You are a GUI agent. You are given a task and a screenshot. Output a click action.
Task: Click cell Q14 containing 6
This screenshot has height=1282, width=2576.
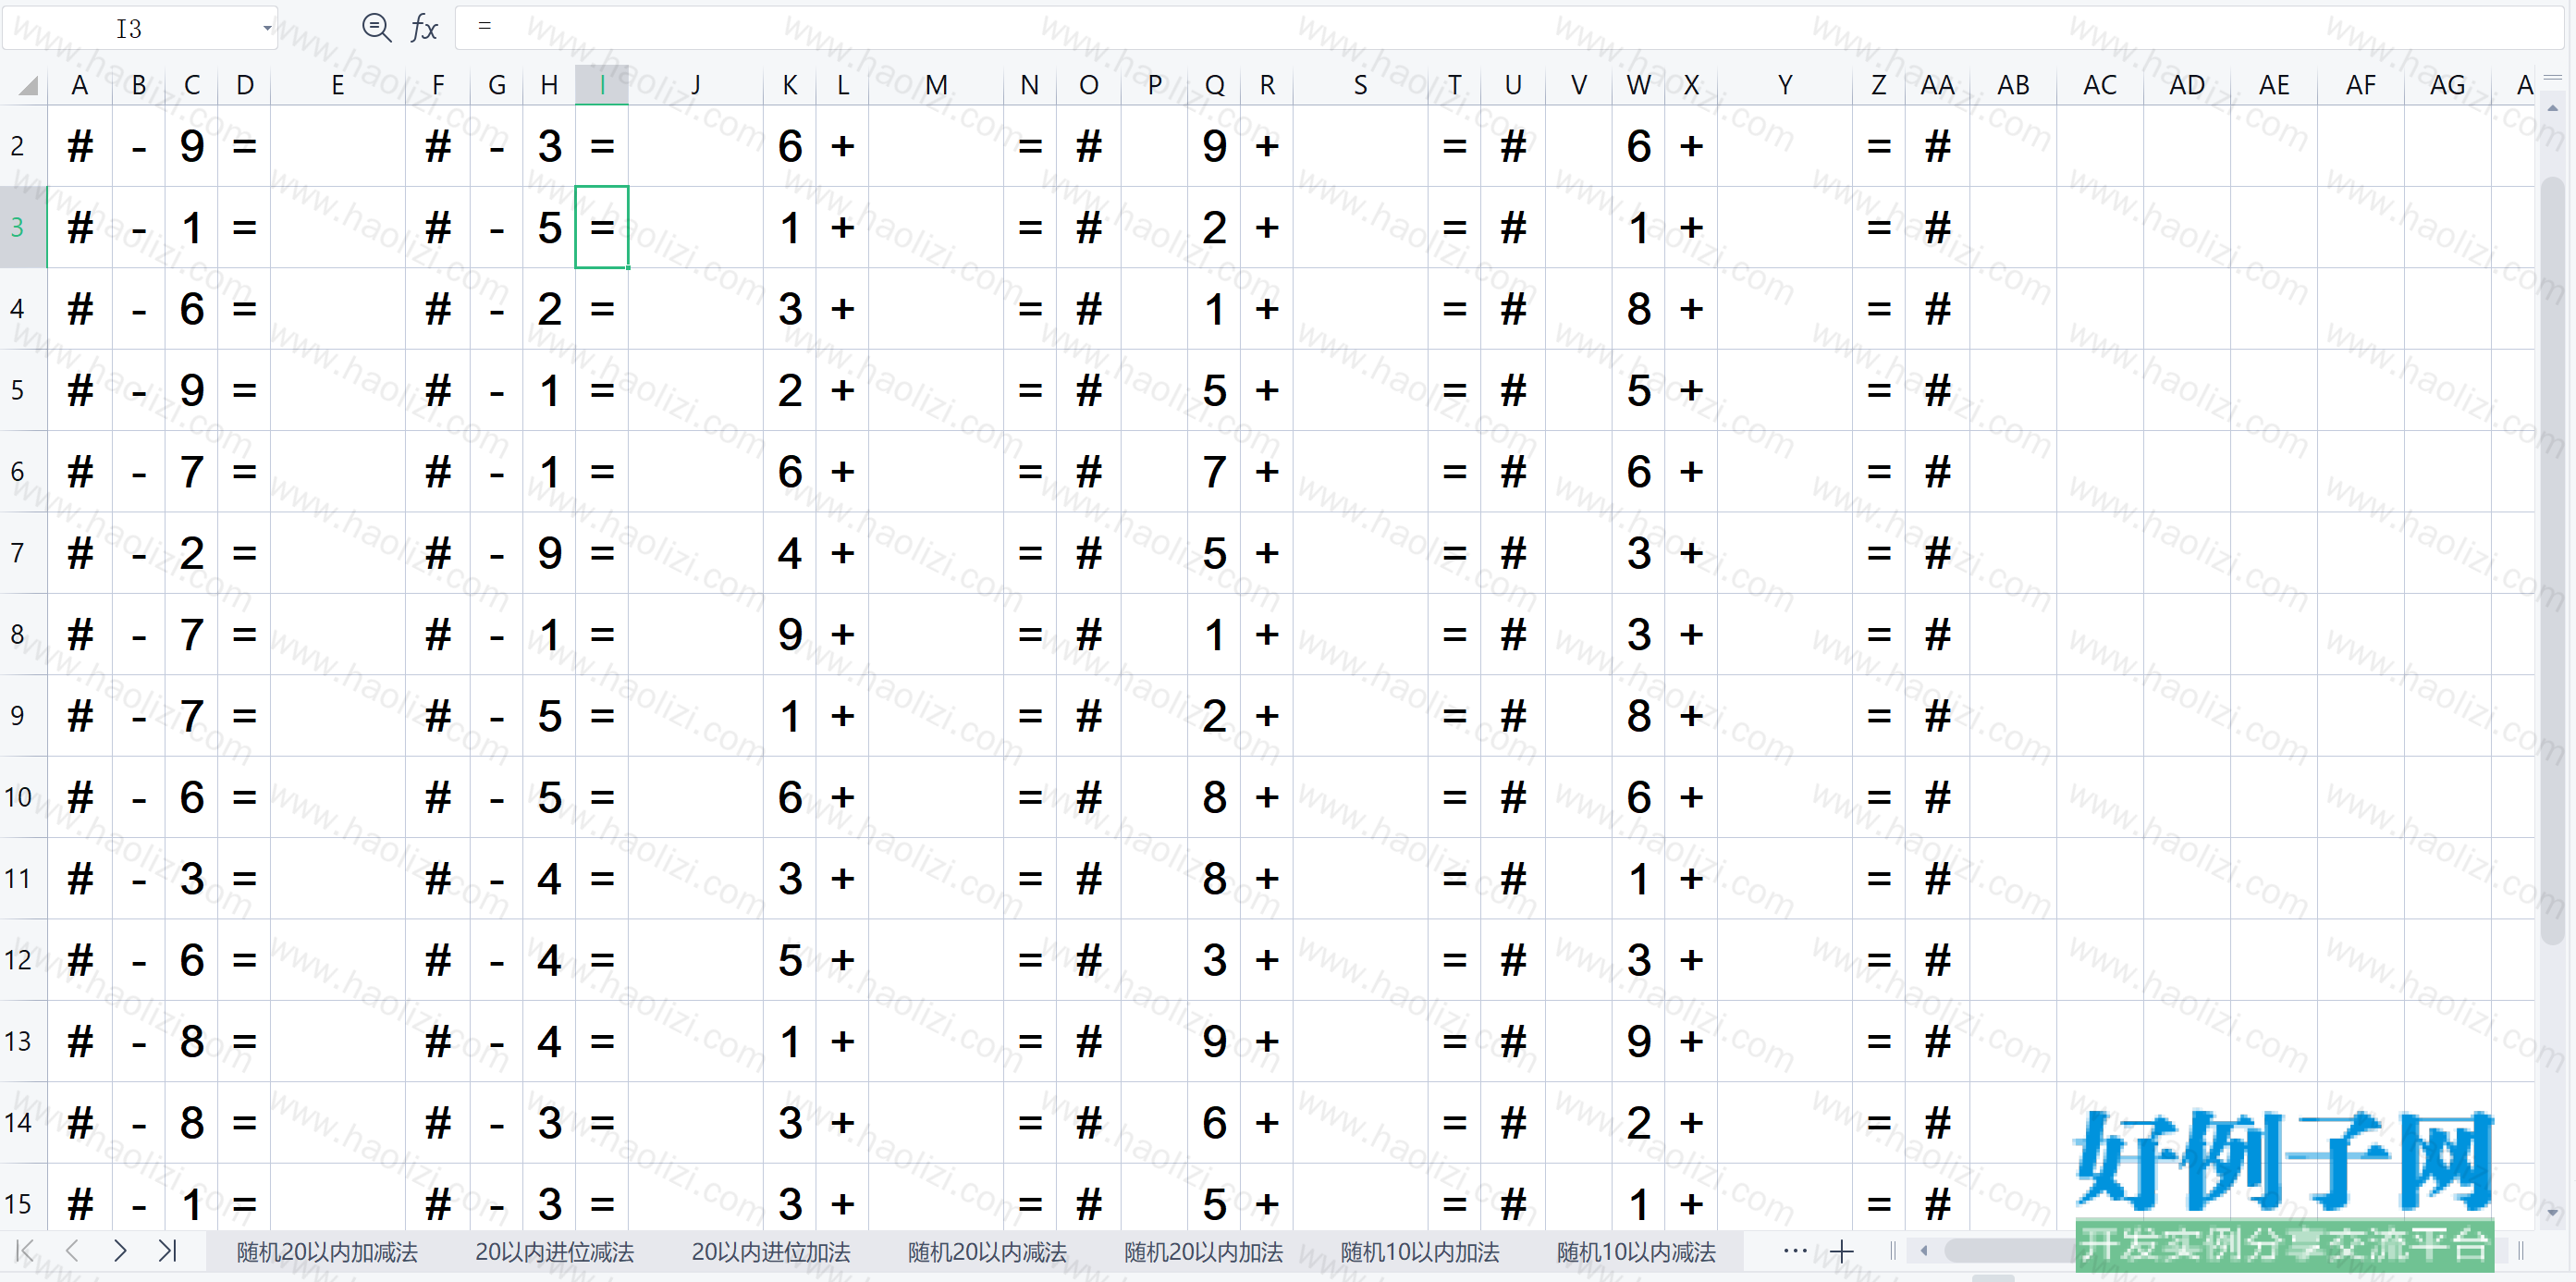(x=1214, y=1123)
